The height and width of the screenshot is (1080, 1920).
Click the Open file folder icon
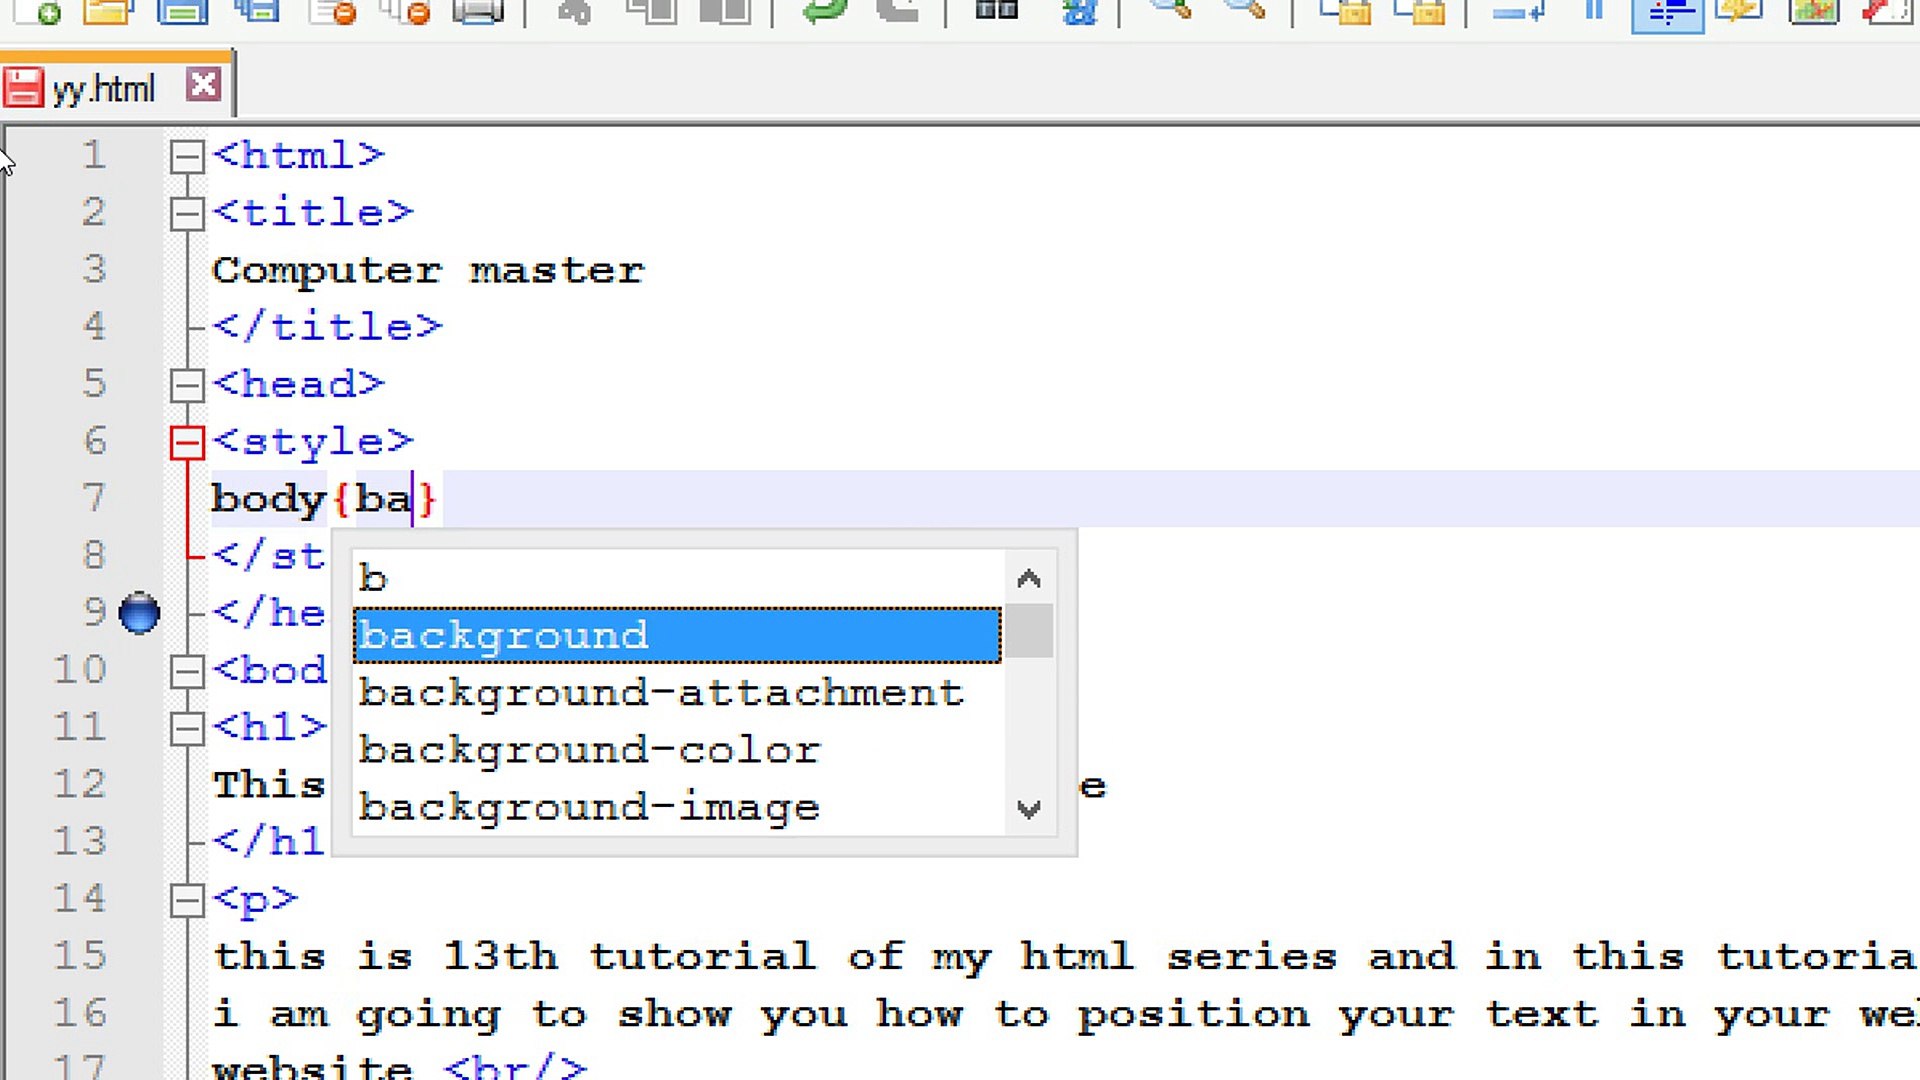(108, 10)
